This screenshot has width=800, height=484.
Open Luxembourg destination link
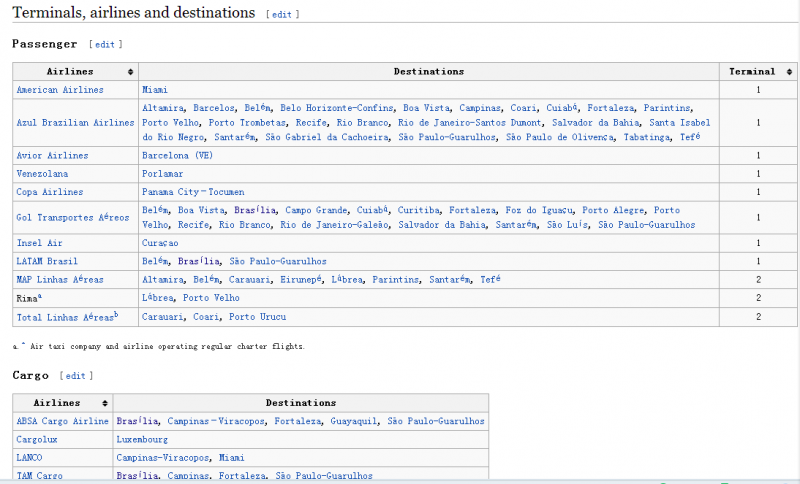(142, 440)
